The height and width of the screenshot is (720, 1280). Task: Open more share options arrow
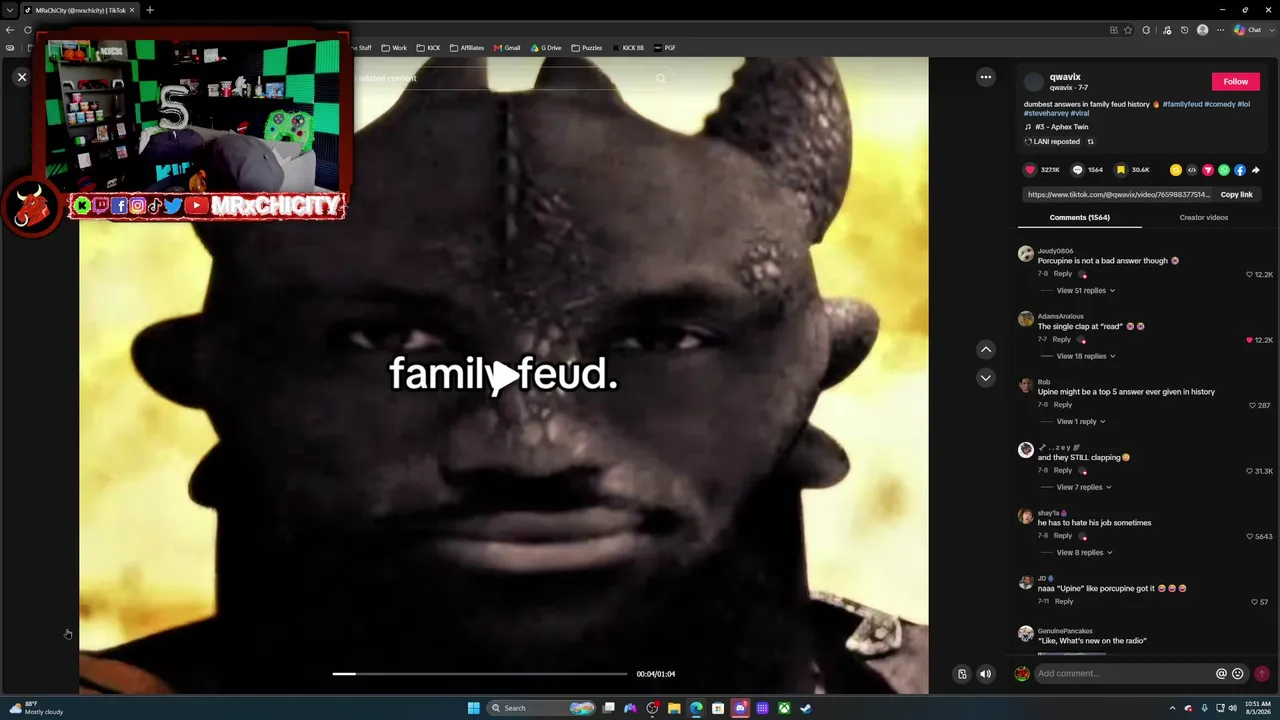(x=1256, y=170)
